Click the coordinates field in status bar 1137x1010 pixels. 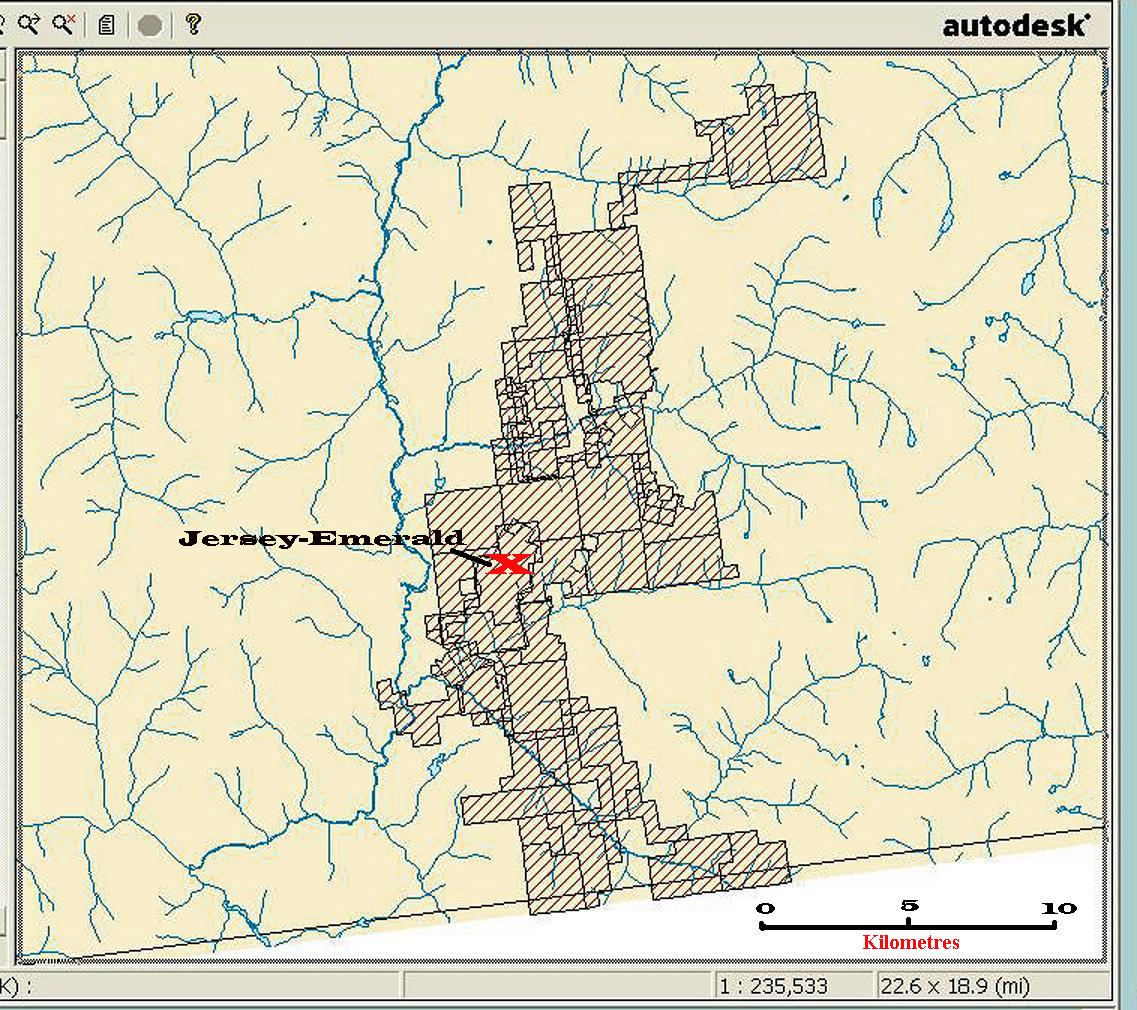[200, 986]
